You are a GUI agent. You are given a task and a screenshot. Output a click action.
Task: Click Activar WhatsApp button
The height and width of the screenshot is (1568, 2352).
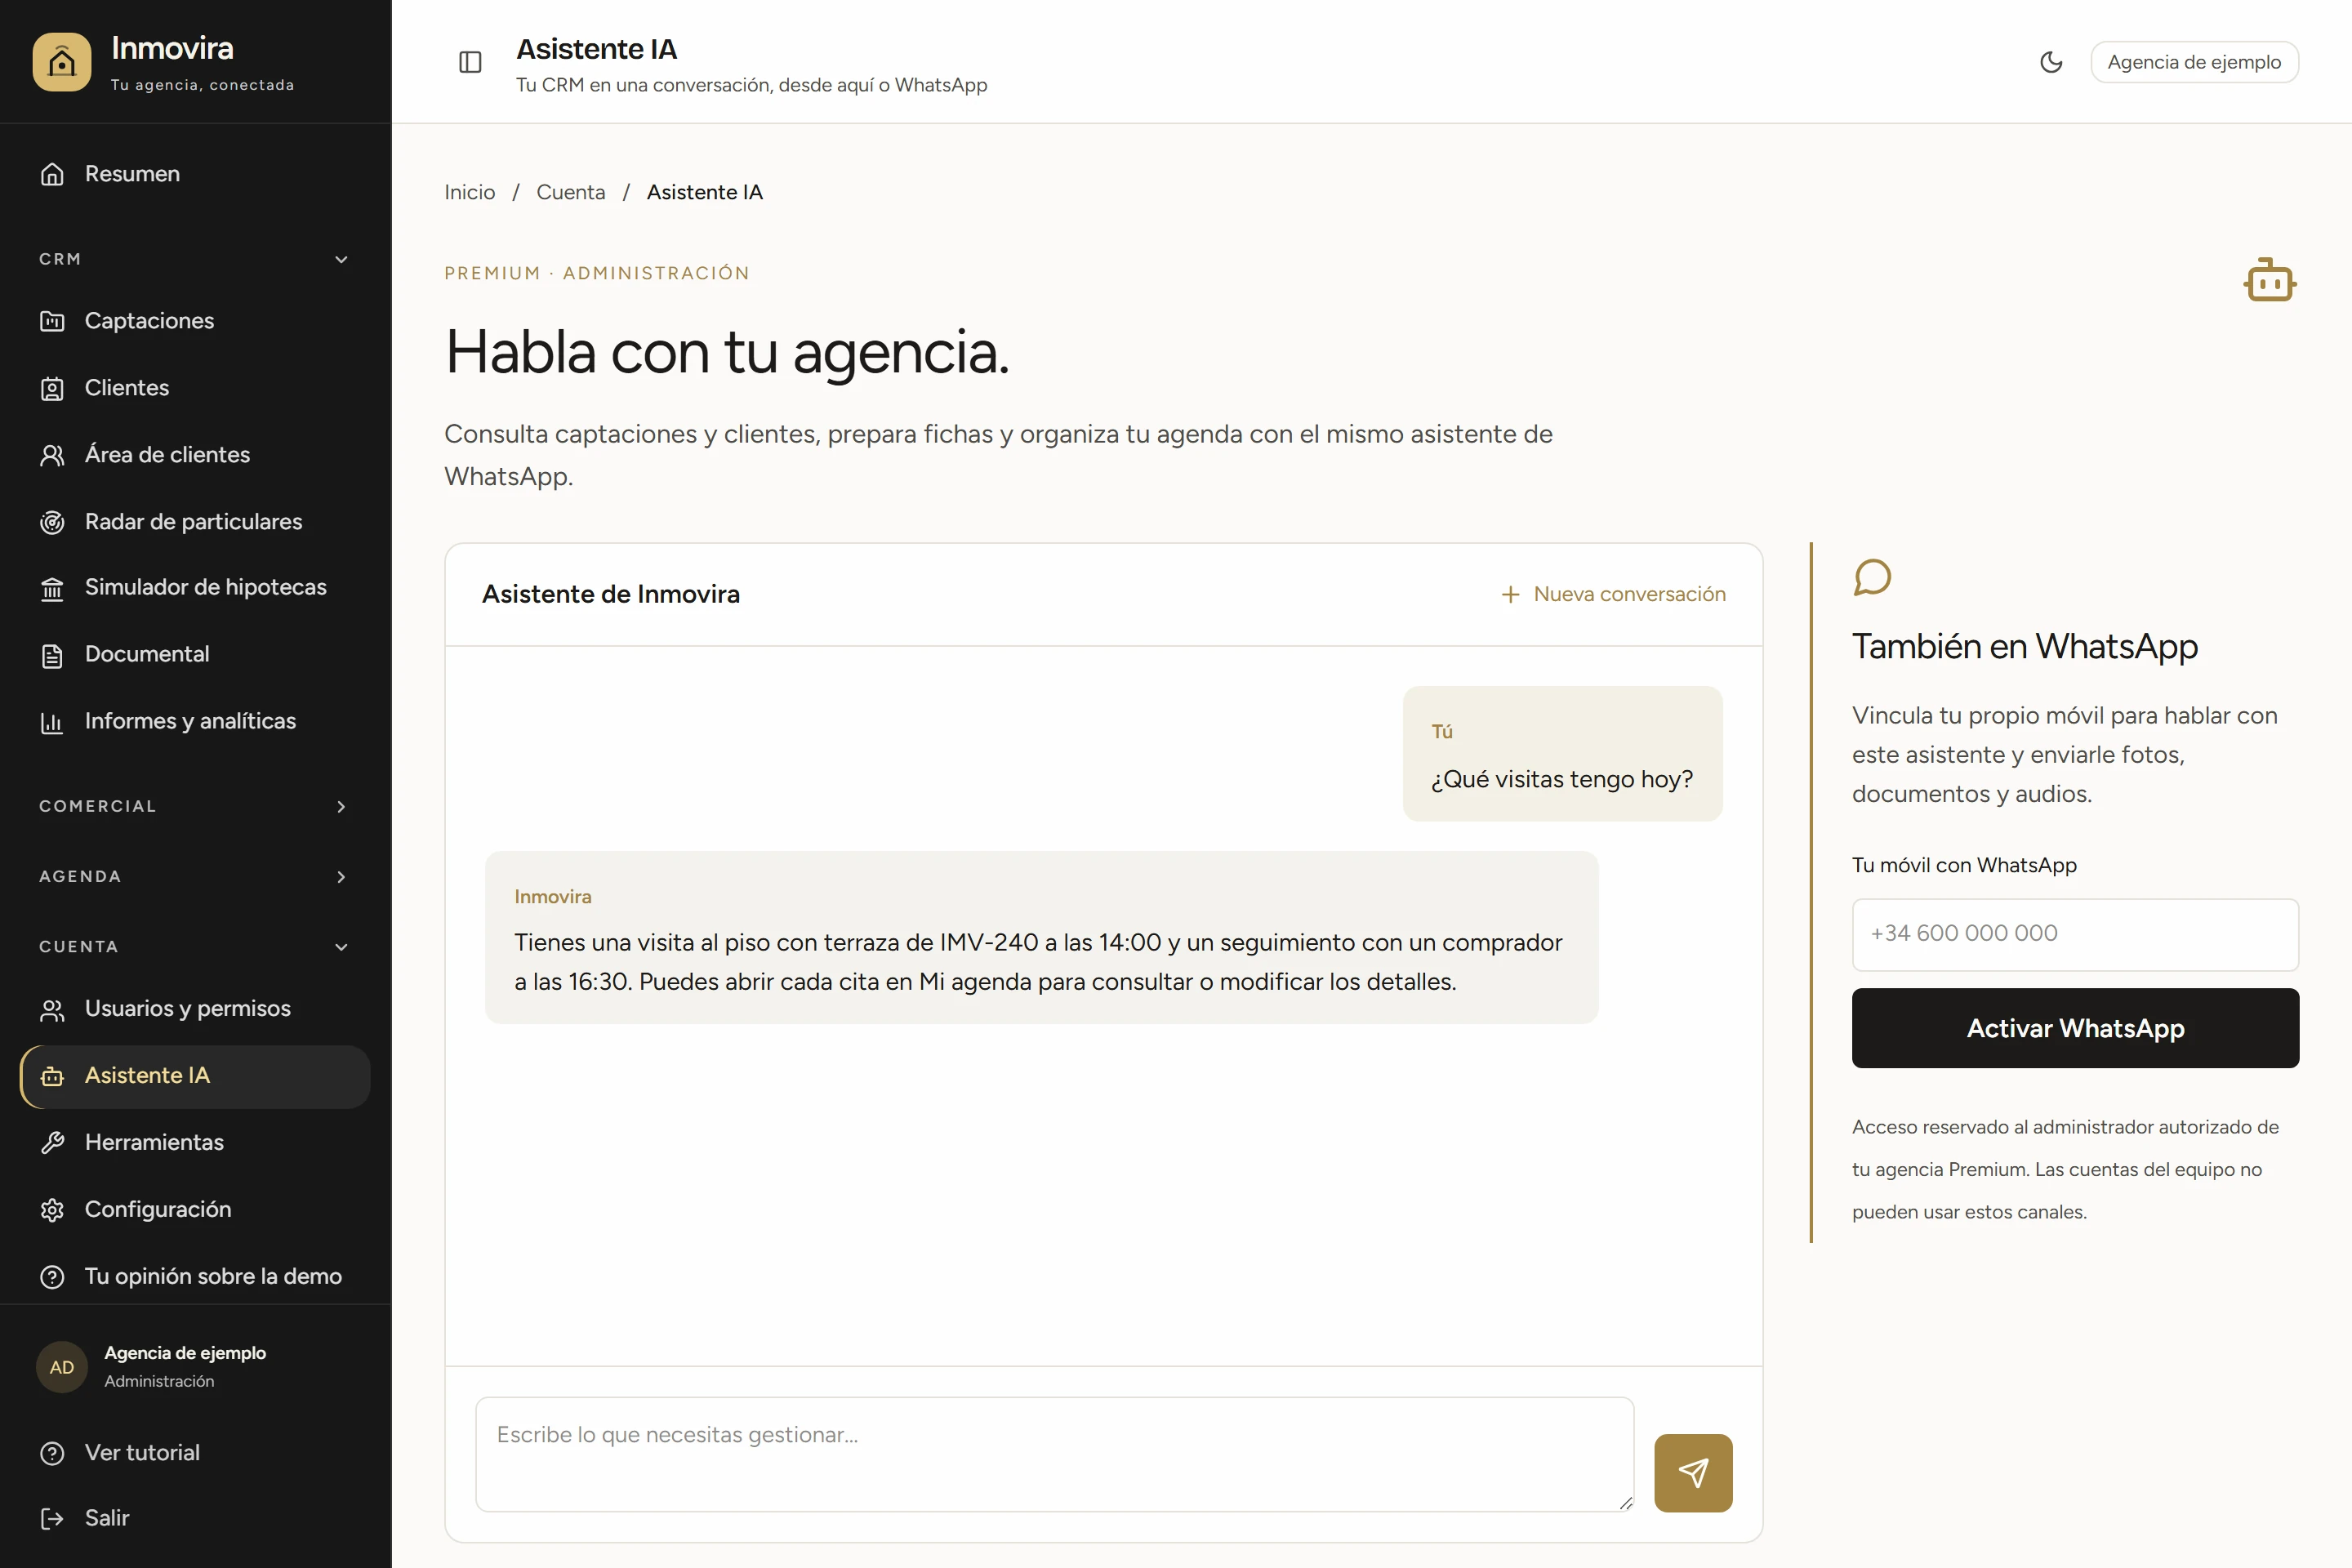pyautogui.click(x=2075, y=1028)
